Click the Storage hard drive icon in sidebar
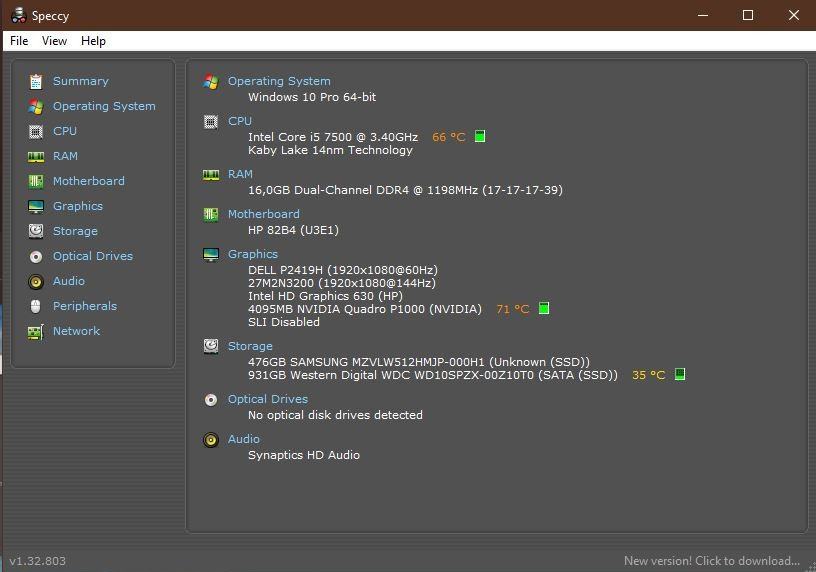 (x=36, y=231)
